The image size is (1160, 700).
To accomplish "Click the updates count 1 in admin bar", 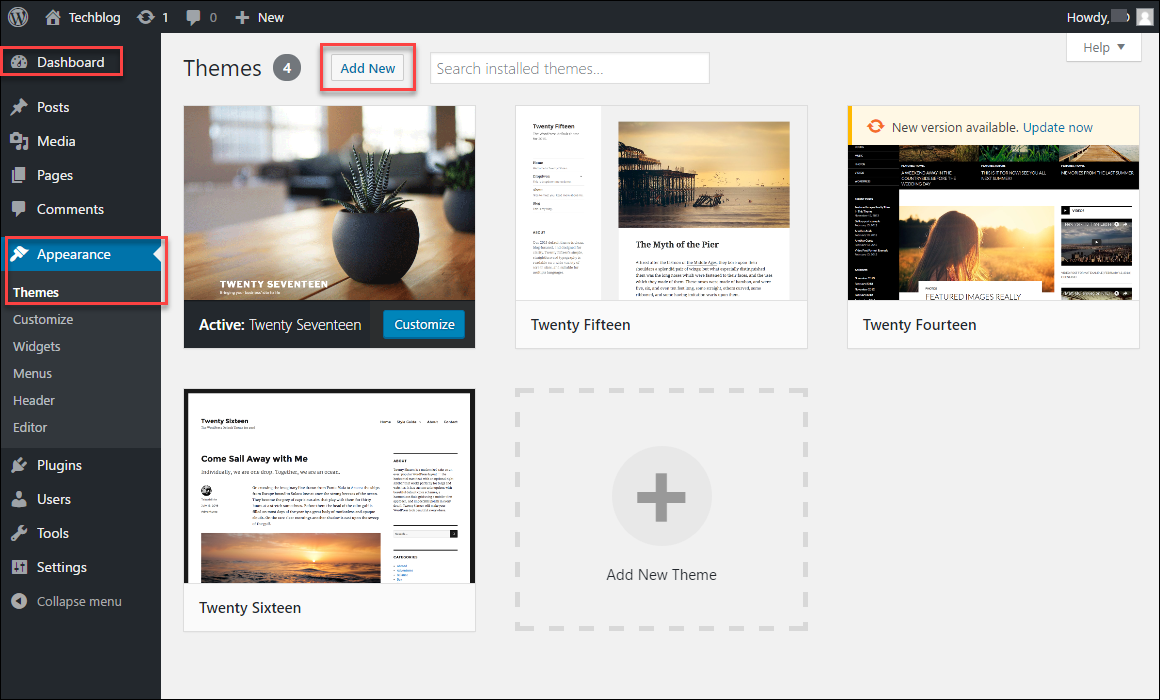I will coord(165,17).
